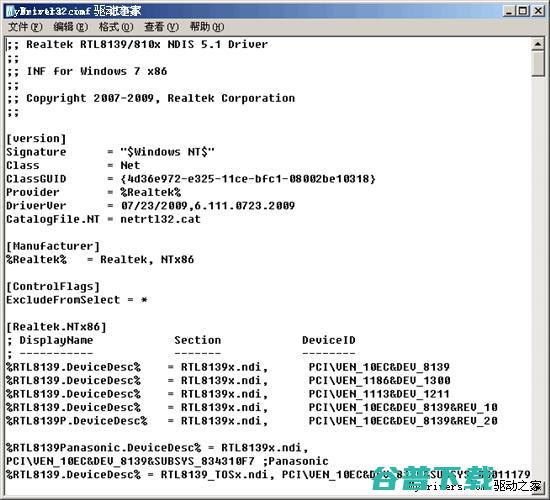The image size is (550, 500).
Task: Maximize the Notepad window
Action: [x=522, y=11]
